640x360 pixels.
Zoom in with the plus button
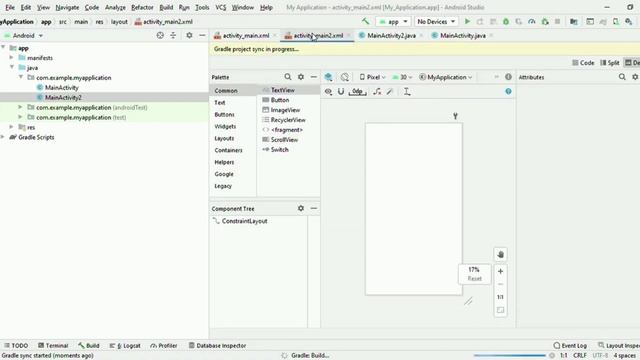coord(500,271)
